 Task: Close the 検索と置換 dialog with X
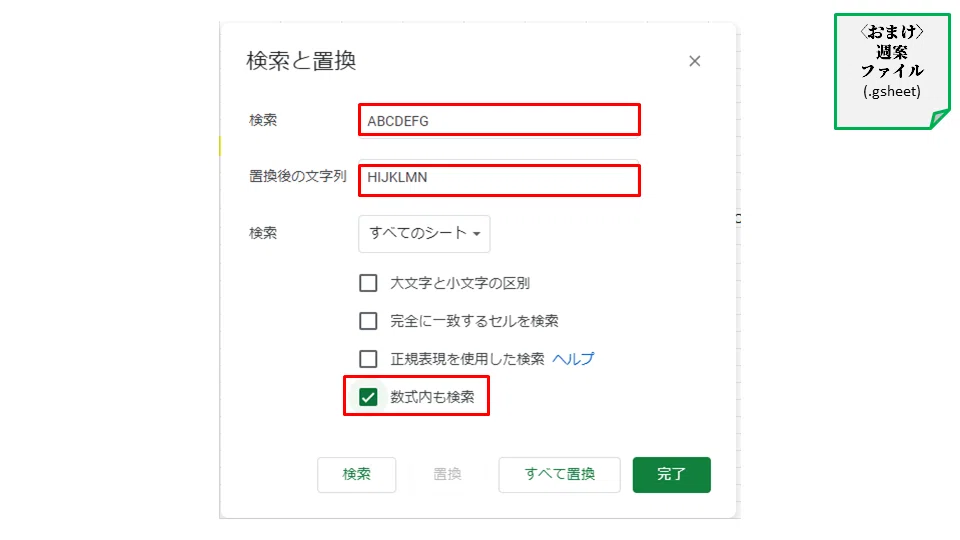pos(694,61)
